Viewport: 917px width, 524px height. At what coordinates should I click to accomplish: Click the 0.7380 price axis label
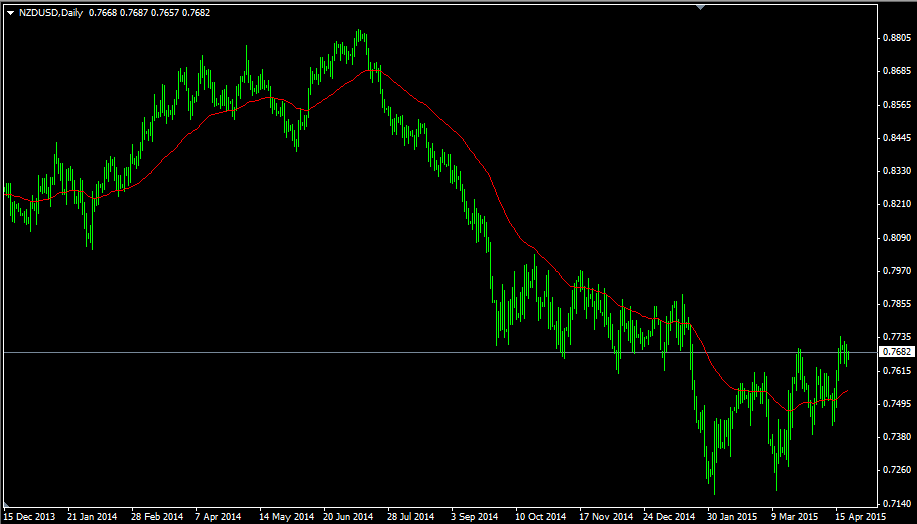coord(897,436)
